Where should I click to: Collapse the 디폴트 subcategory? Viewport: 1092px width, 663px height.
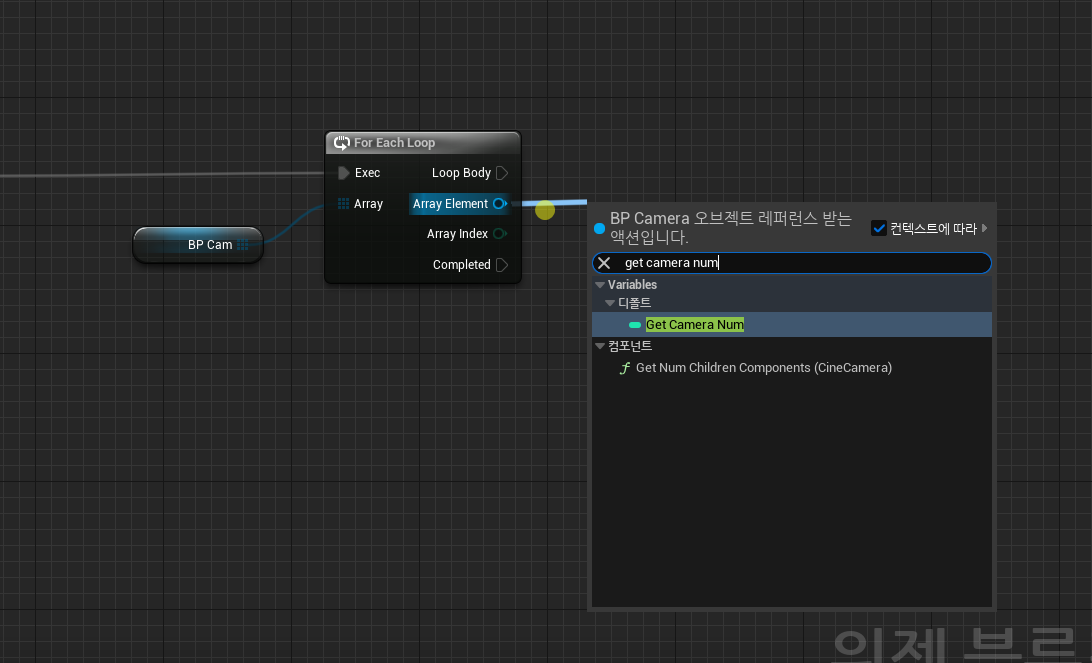click(610, 303)
